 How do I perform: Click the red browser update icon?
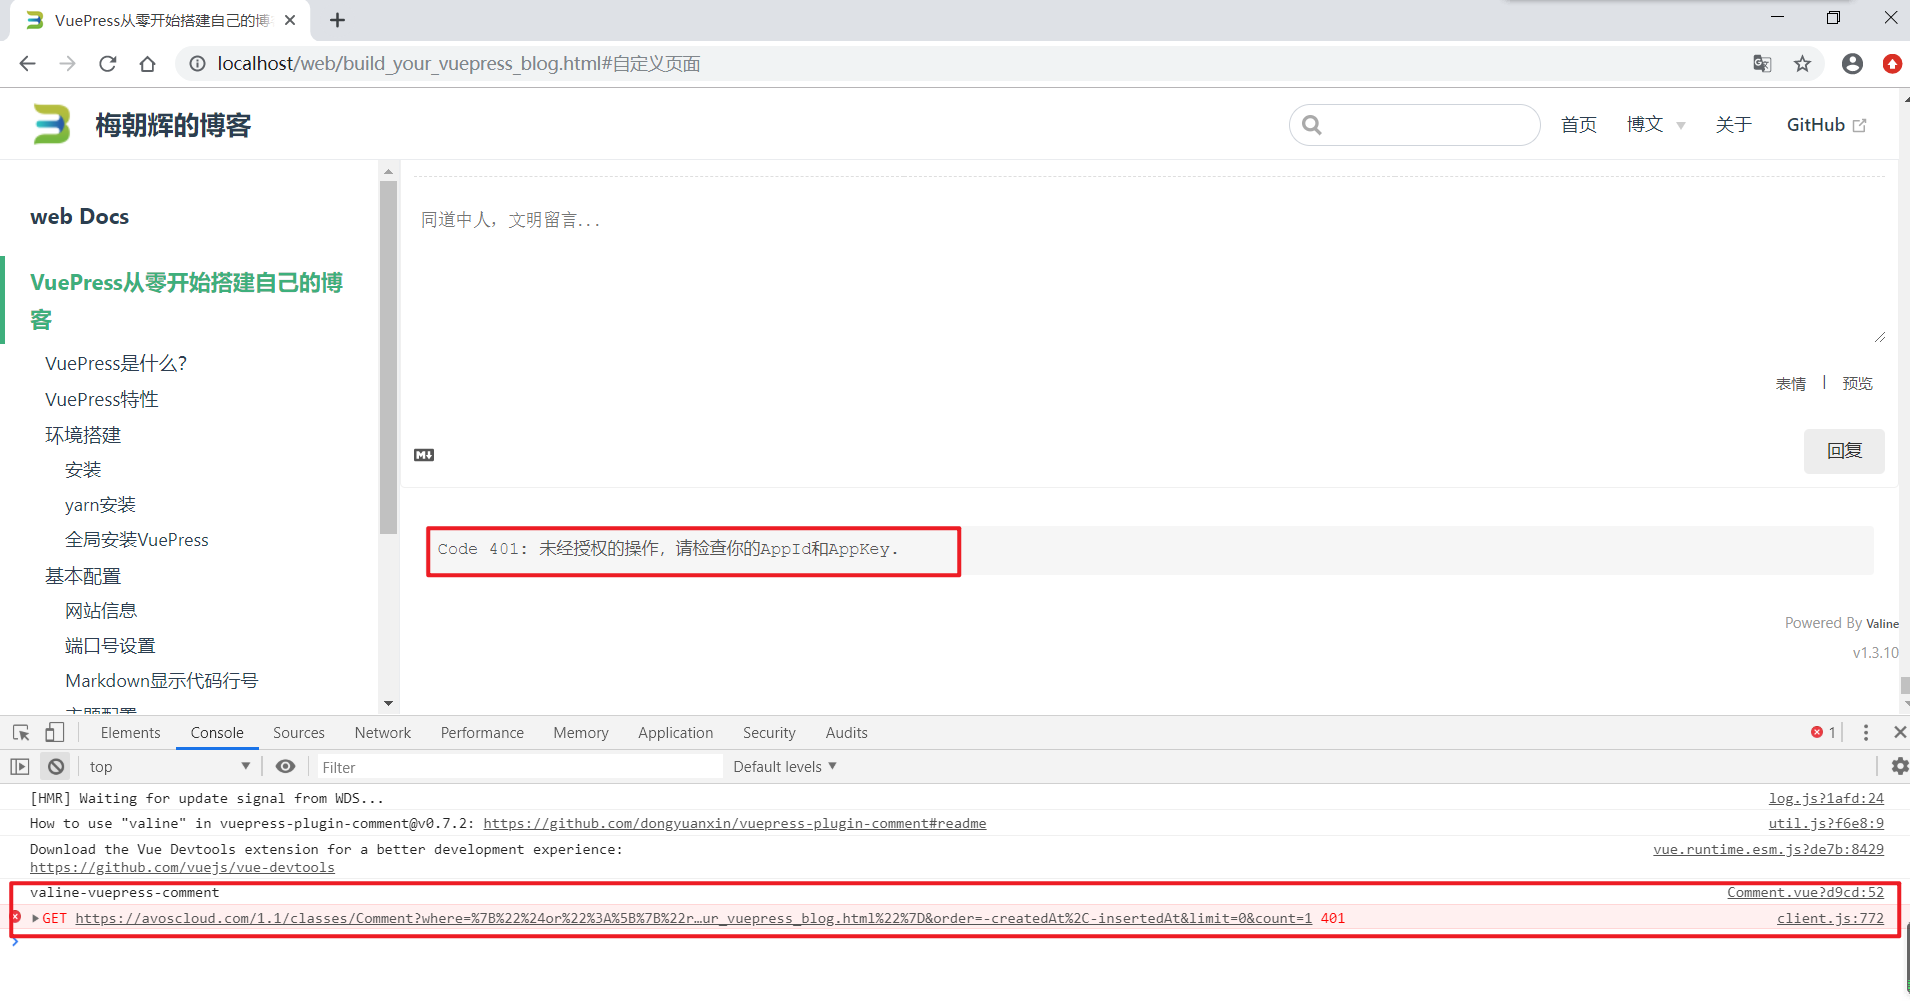[1892, 64]
